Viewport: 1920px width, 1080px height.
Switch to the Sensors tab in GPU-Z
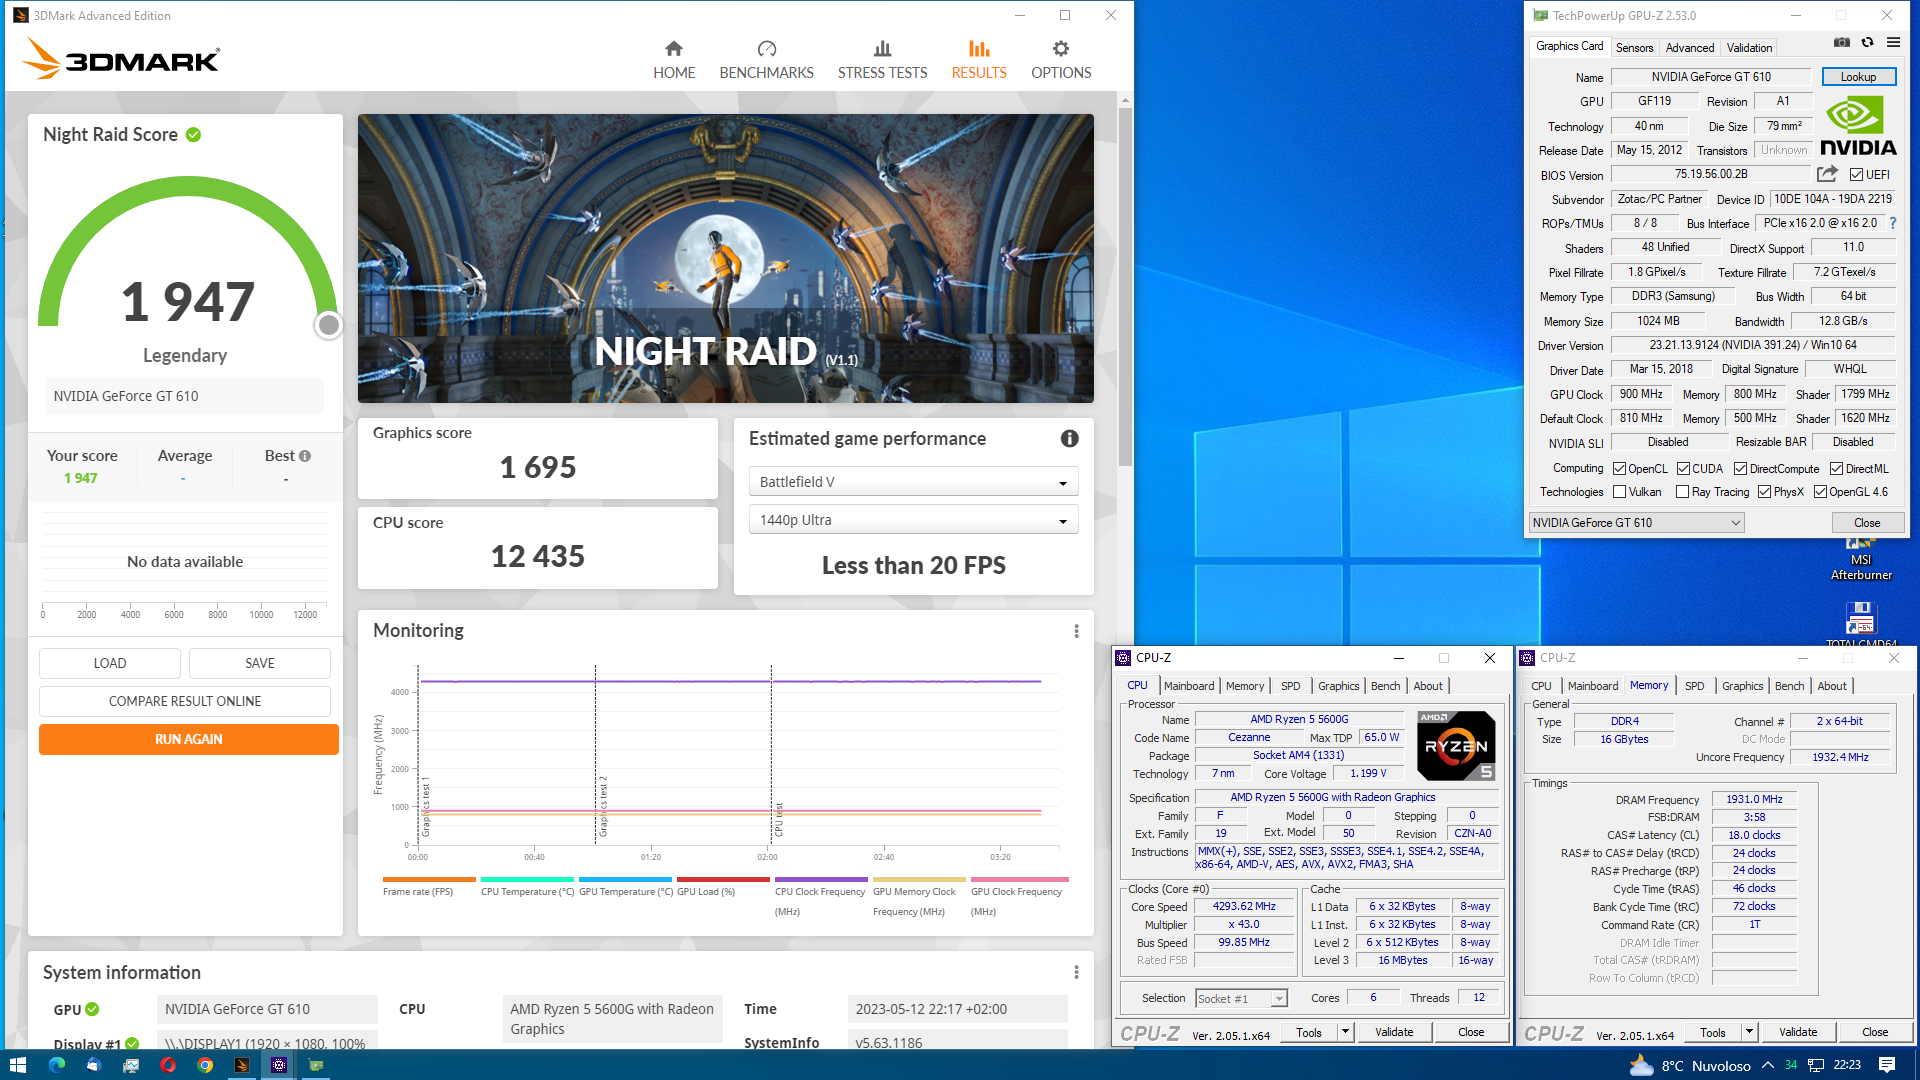tap(1634, 47)
